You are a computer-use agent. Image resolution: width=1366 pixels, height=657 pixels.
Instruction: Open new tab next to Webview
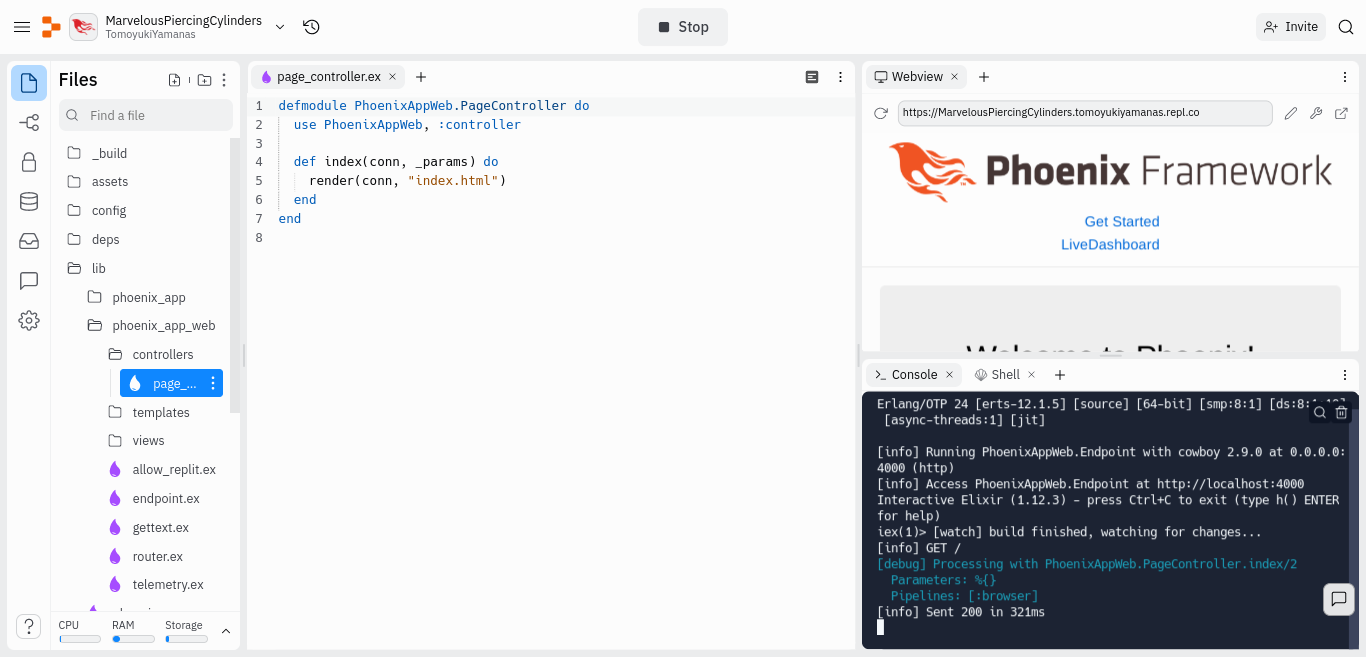984,77
